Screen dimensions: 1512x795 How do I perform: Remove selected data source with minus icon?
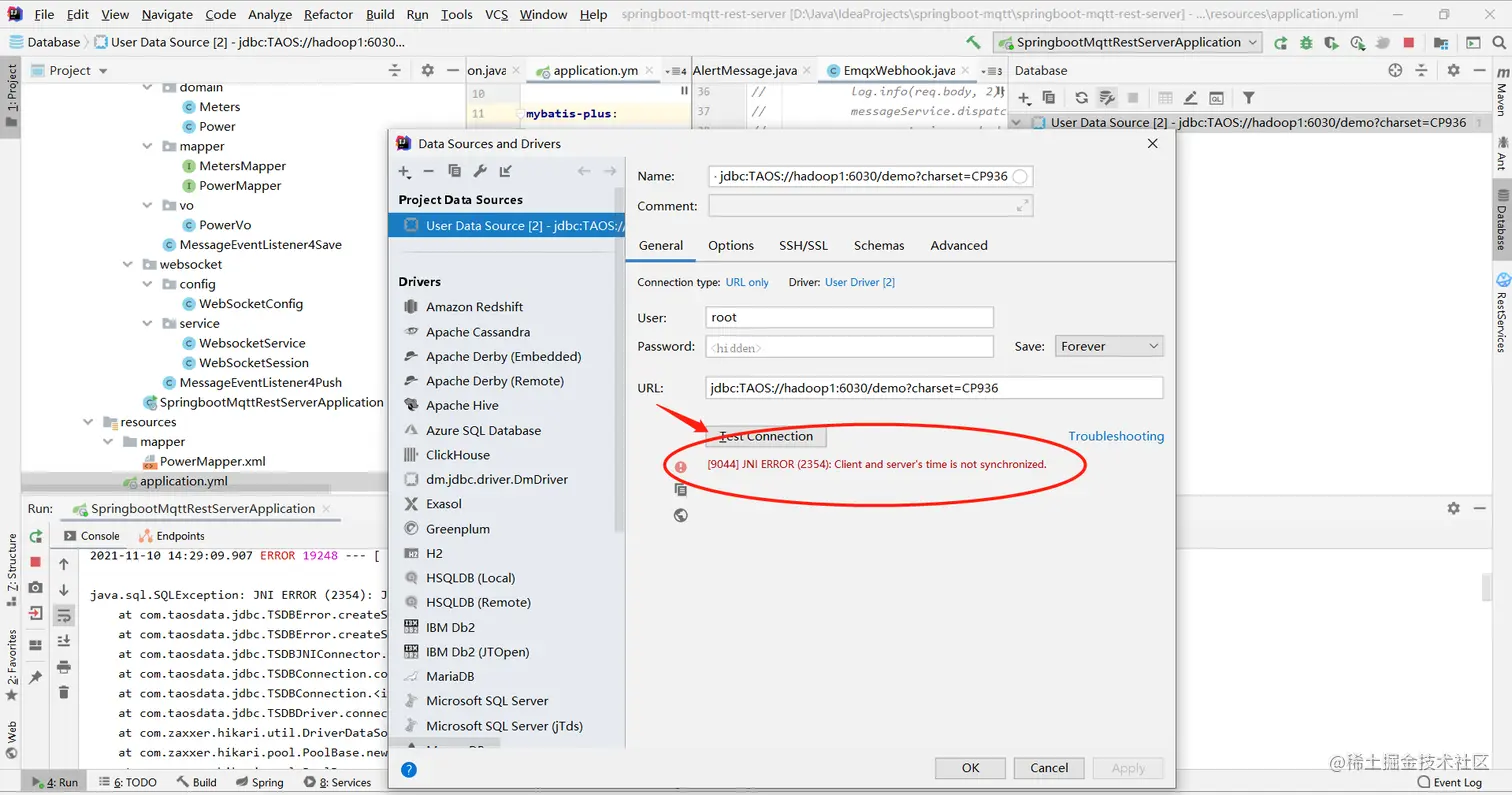coord(429,172)
